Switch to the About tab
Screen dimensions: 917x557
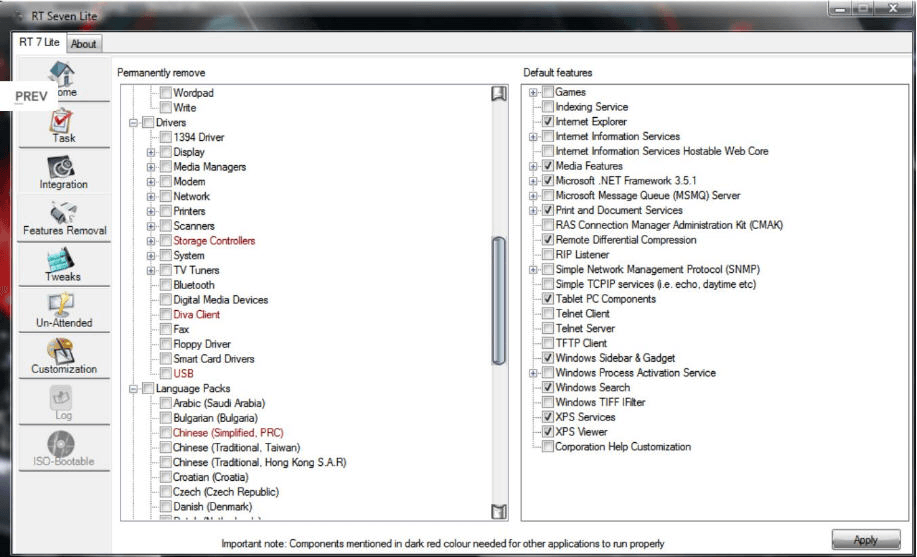tap(84, 44)
